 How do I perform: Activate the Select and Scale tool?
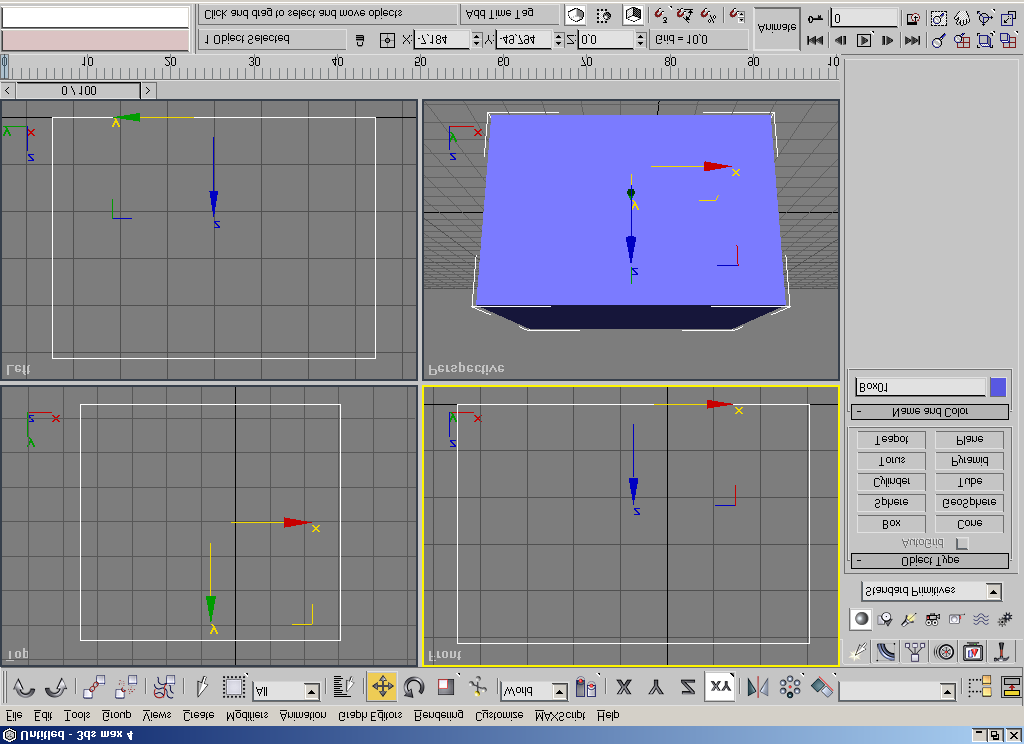445,687
